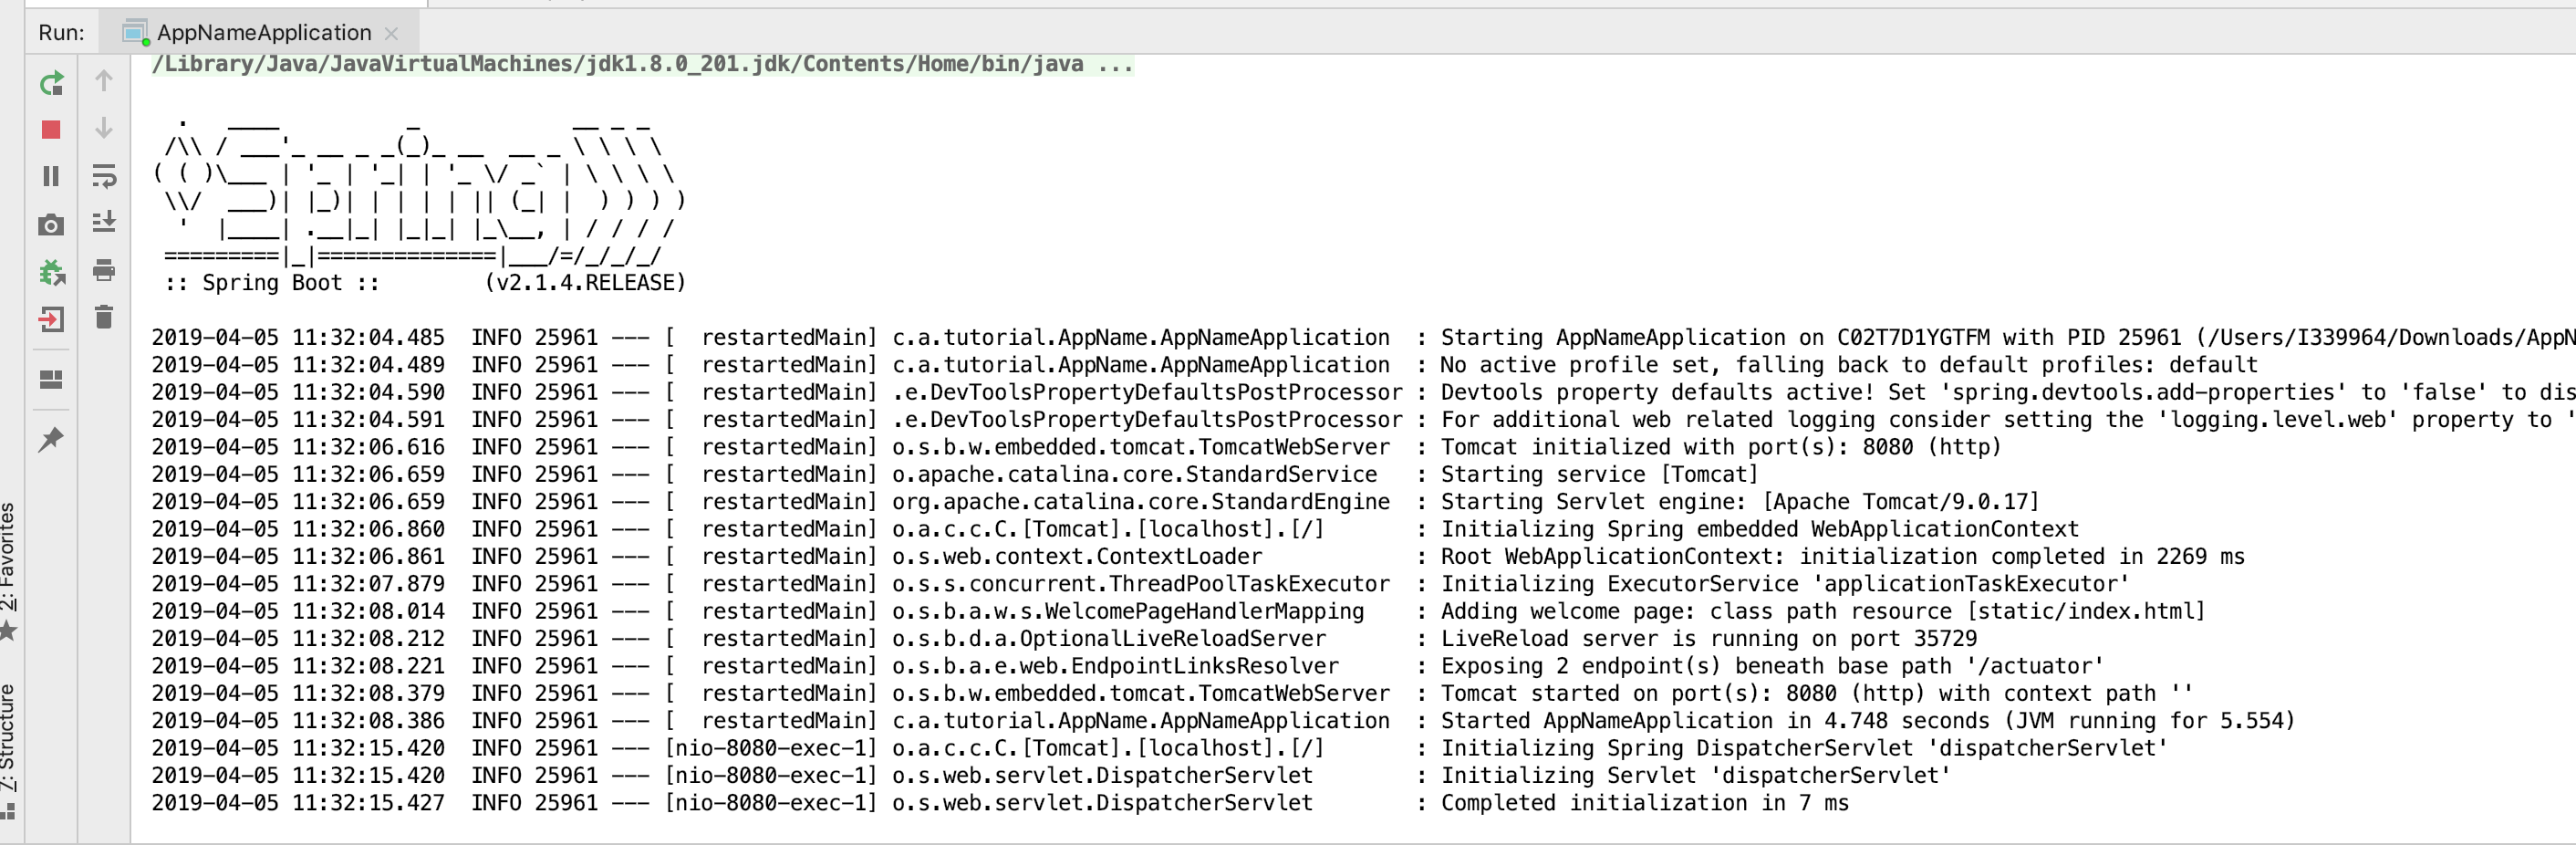Rerun AppNameApplication with the green rerun icon
The width and height of the screenshot is (2576, 845).
(51, 83)
